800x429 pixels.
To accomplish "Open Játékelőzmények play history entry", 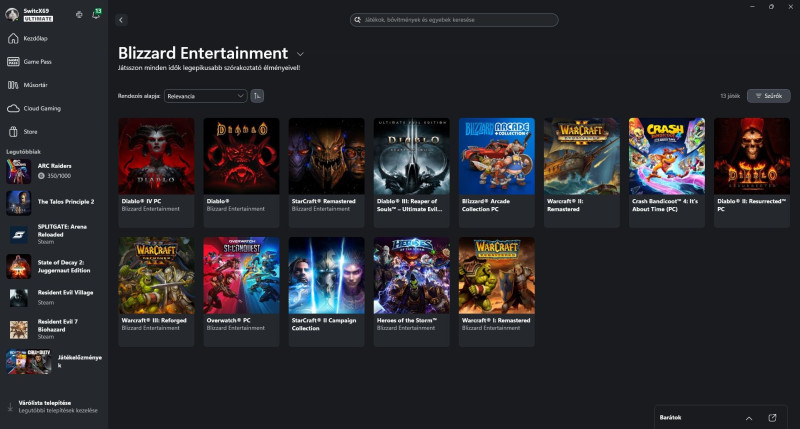I will pyautogui.click(x=54, y=362).
